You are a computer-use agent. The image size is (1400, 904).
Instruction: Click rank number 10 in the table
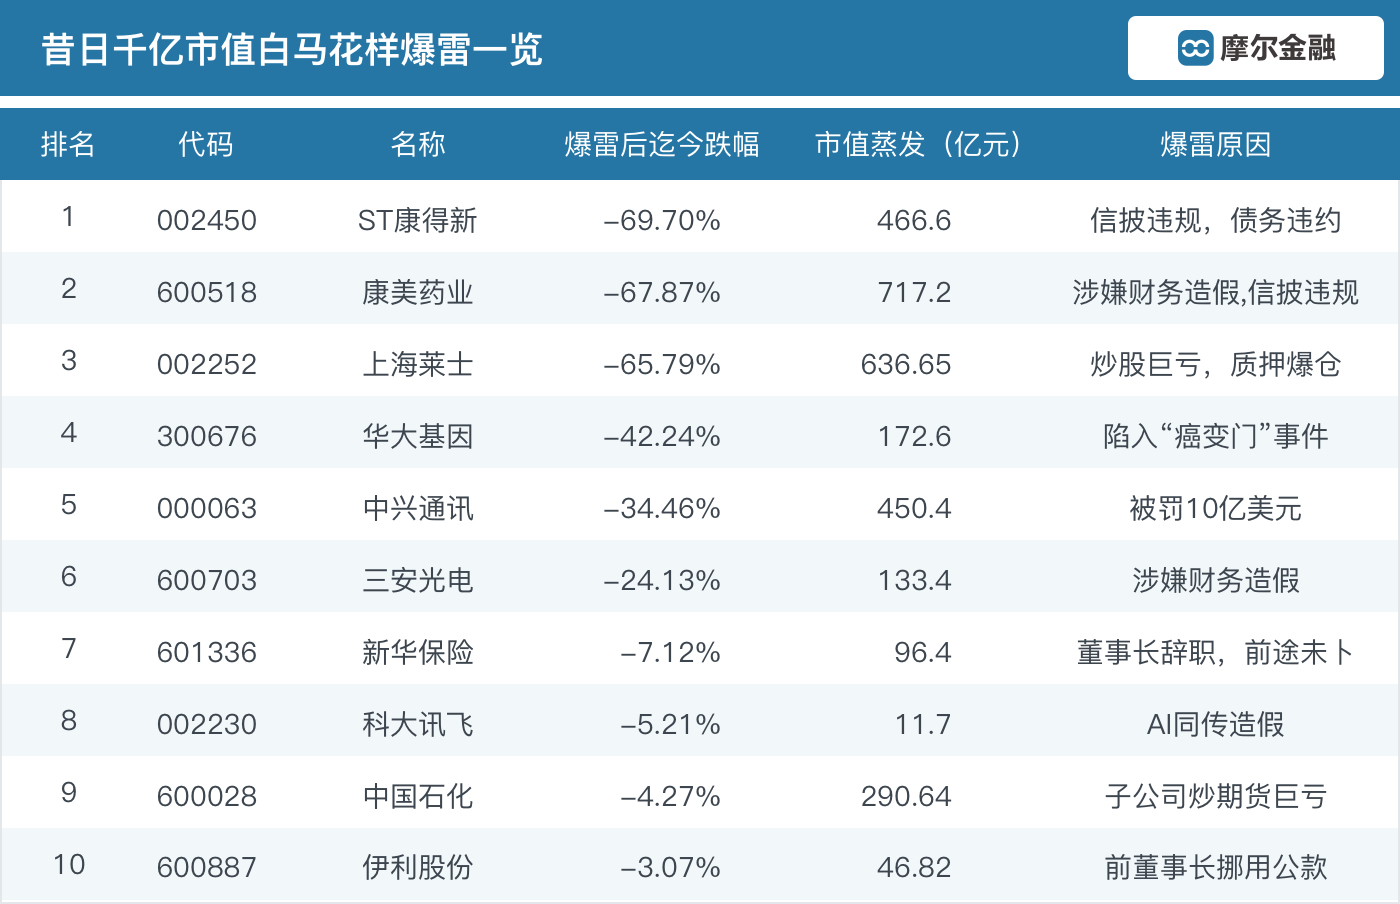69,864
